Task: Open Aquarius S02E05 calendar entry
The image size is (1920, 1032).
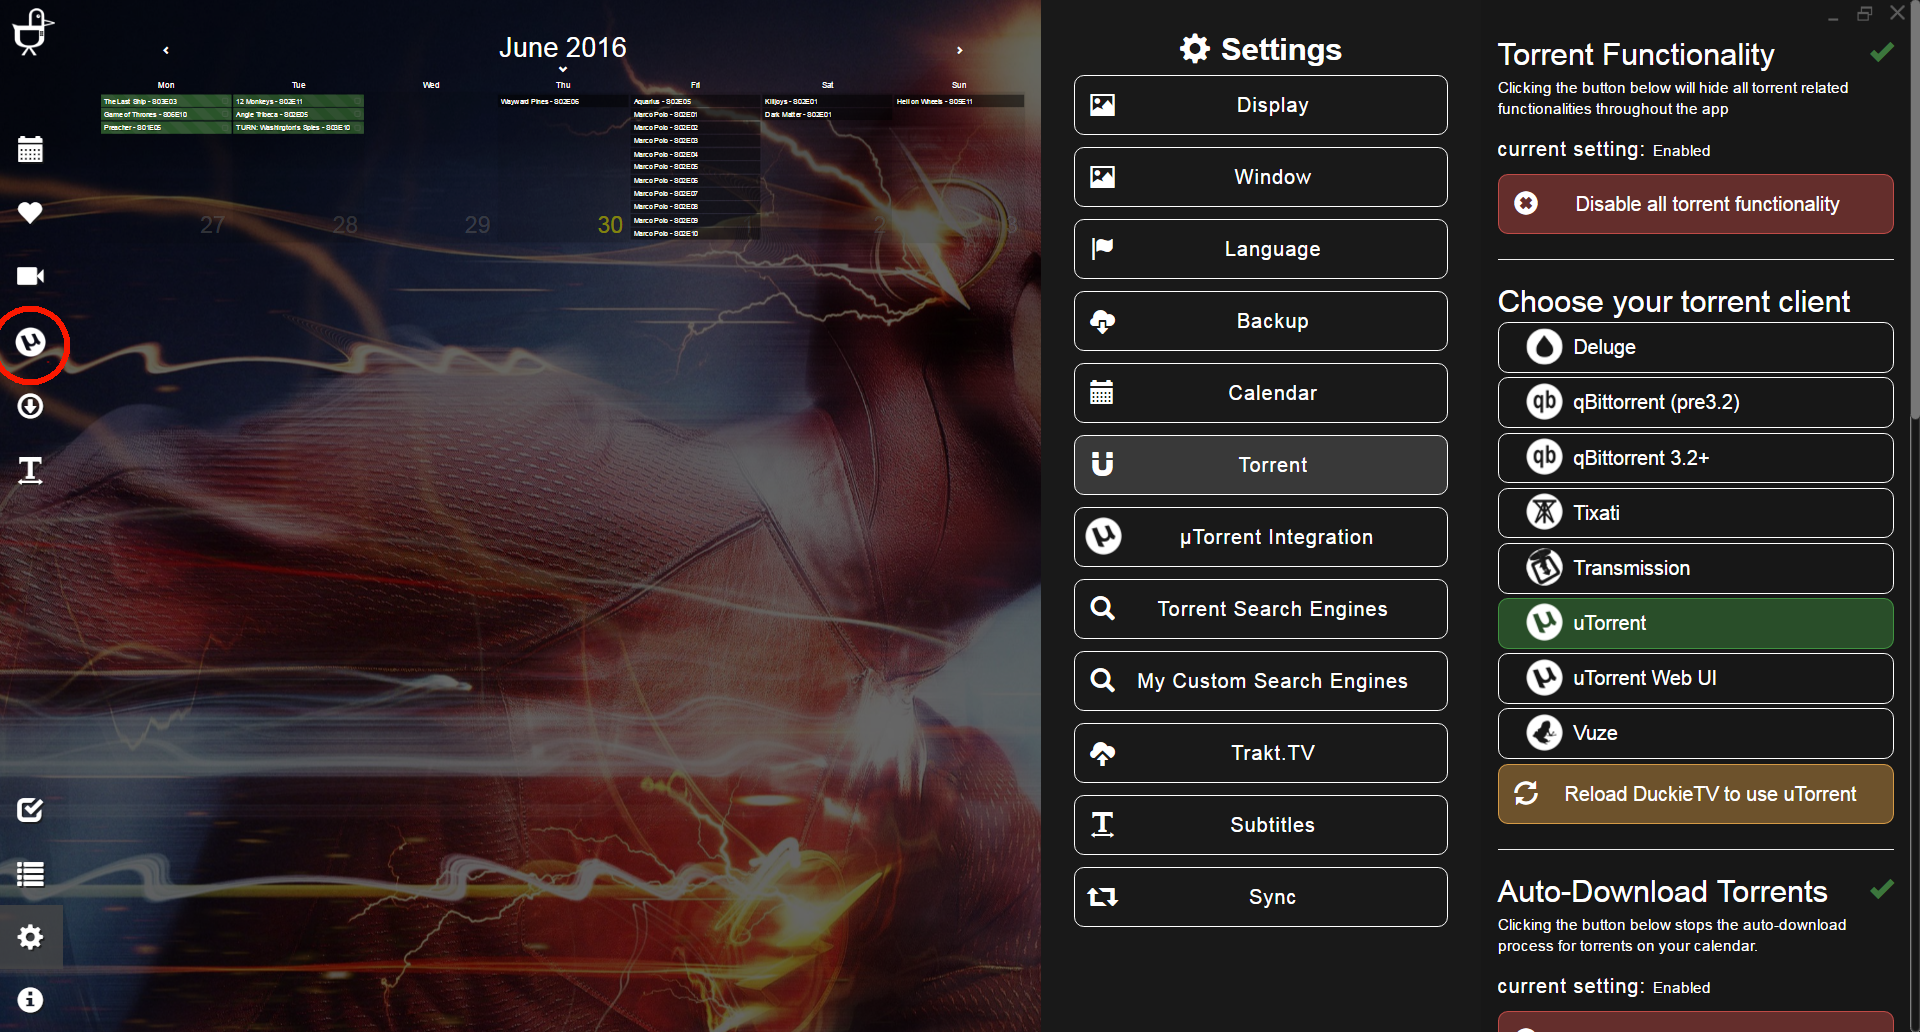Action: tap(695, 101)
